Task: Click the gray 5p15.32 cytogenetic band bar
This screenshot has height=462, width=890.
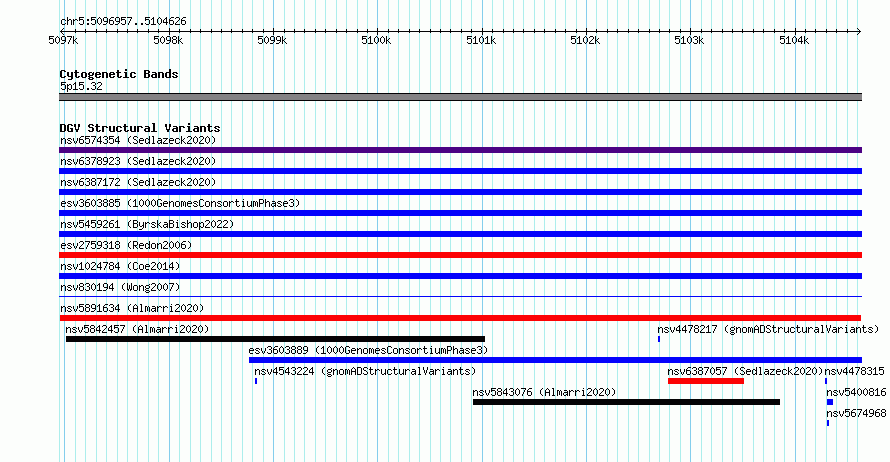Action: point(460,97)
